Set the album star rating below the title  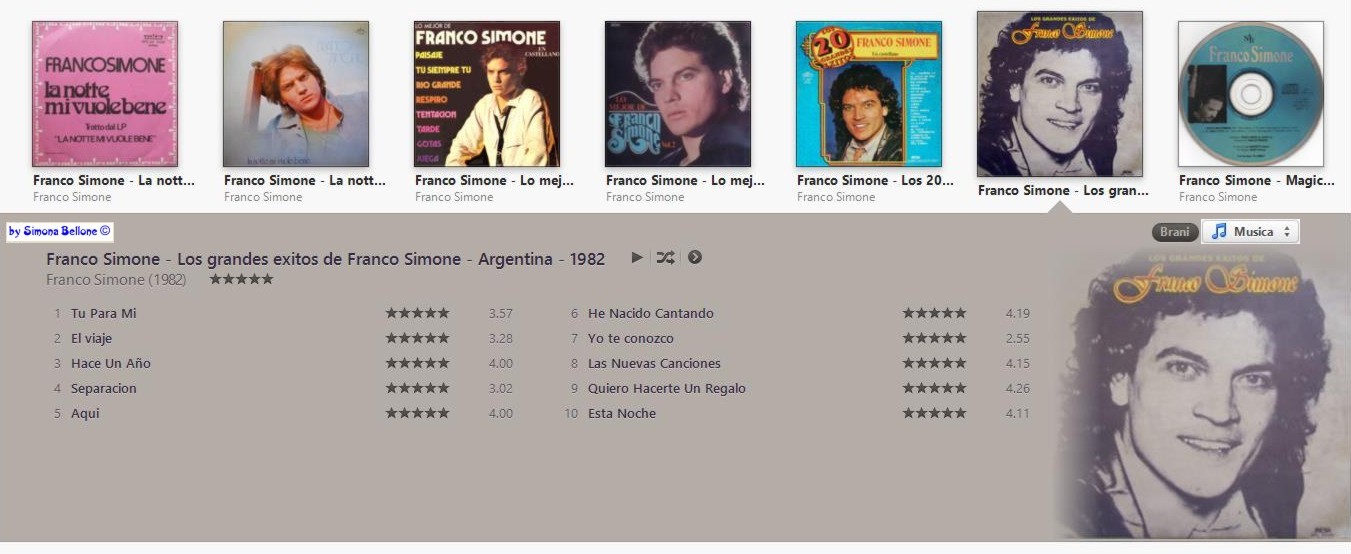pos(241,280)
